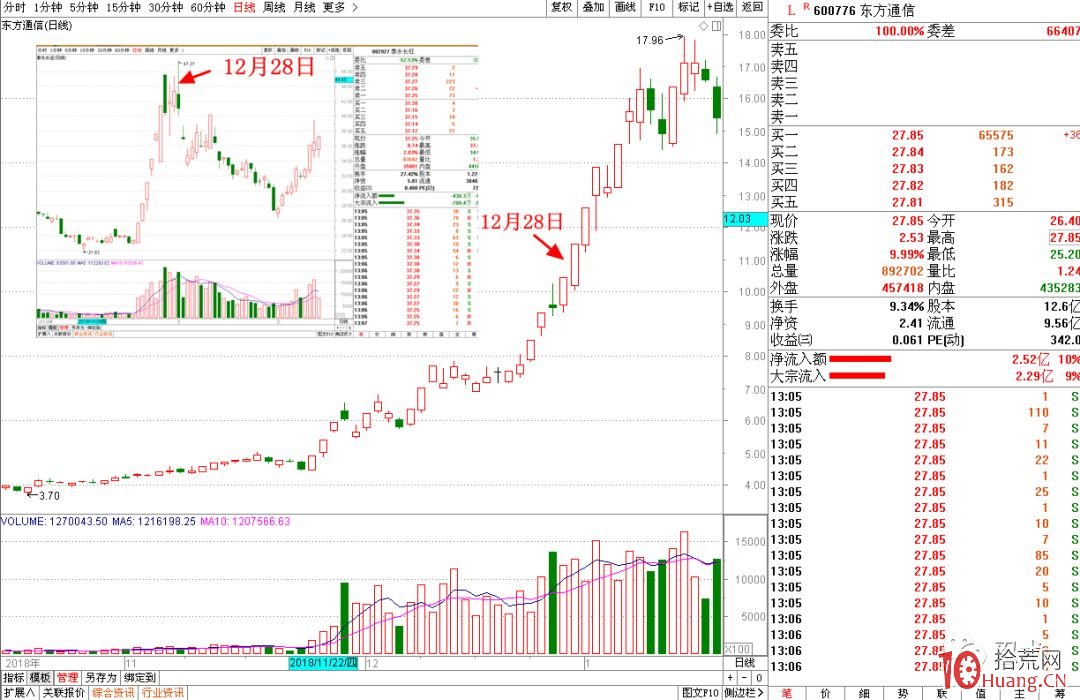Add stock via +自选 button
Viewport: 1080px width, 700px height.
point(720,7)
